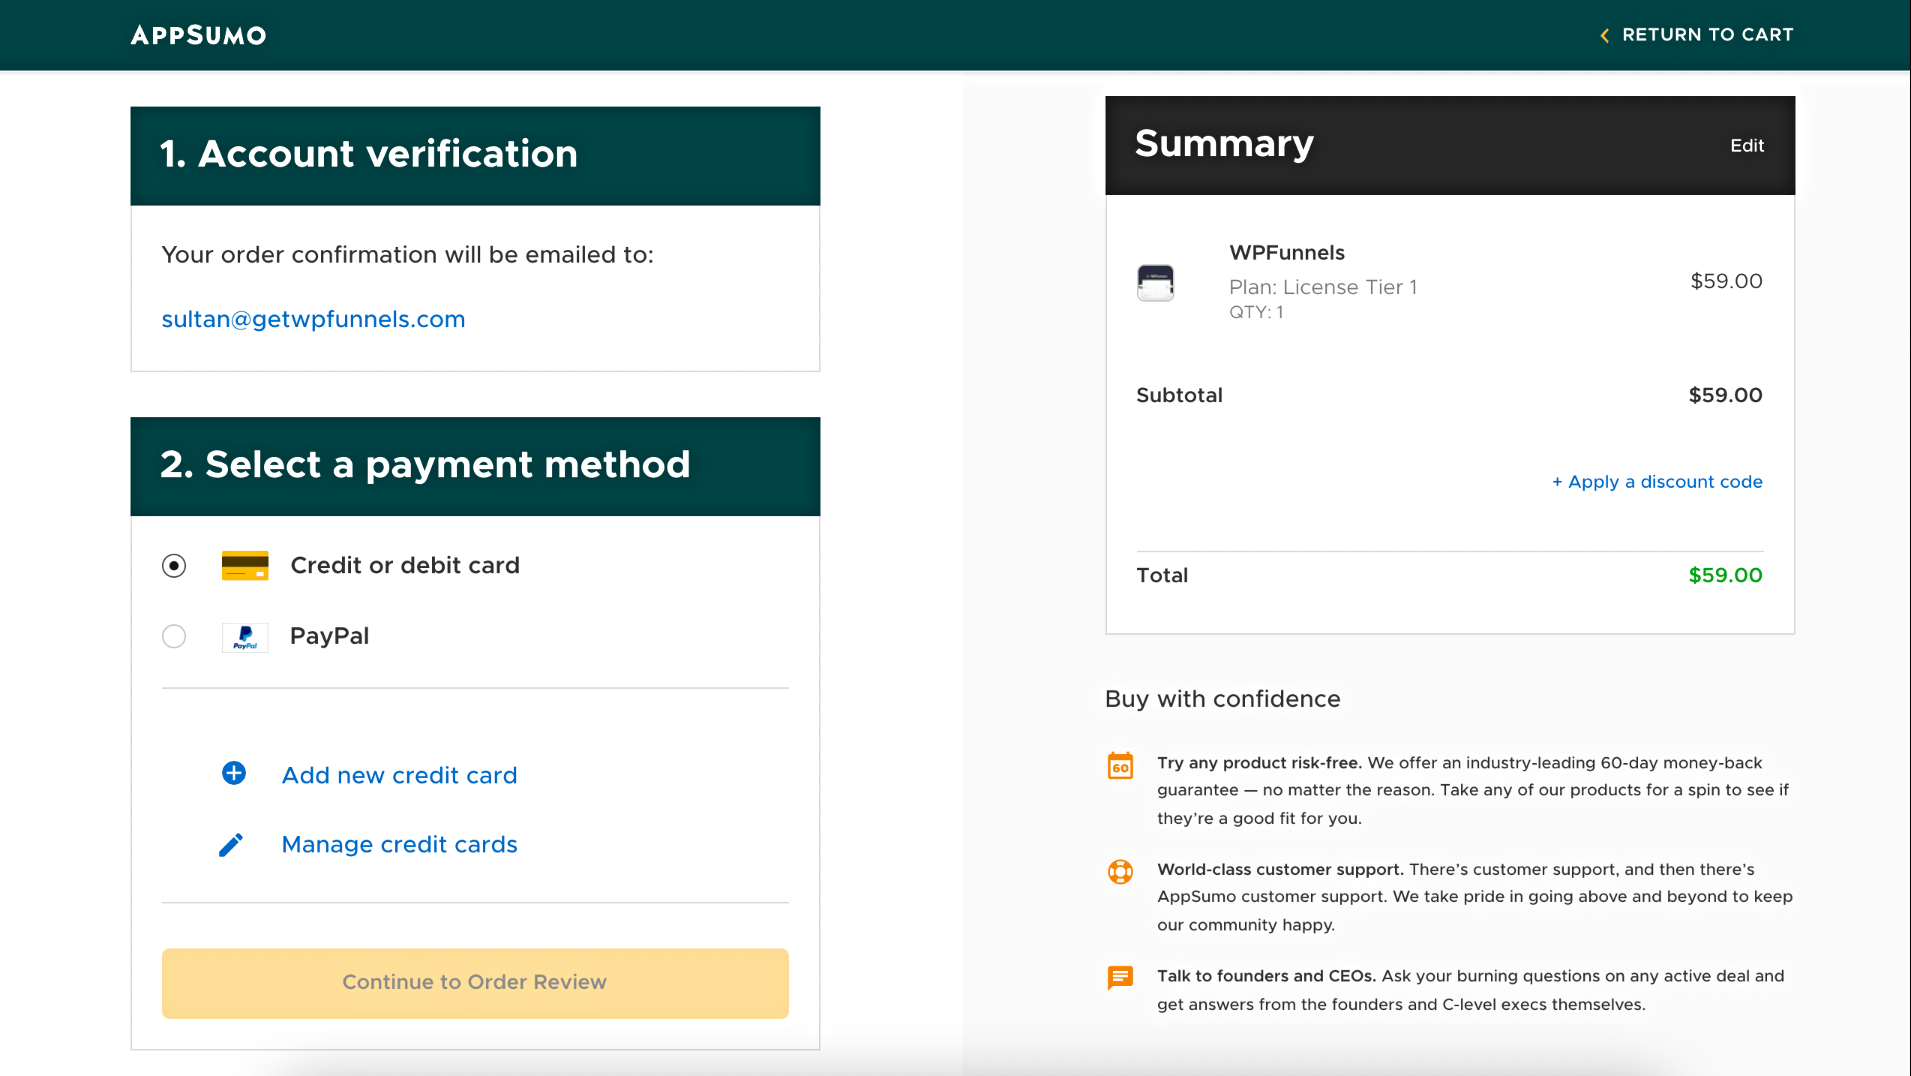
Task: Click the Subtotal label
Action: tap(1179, 395)
